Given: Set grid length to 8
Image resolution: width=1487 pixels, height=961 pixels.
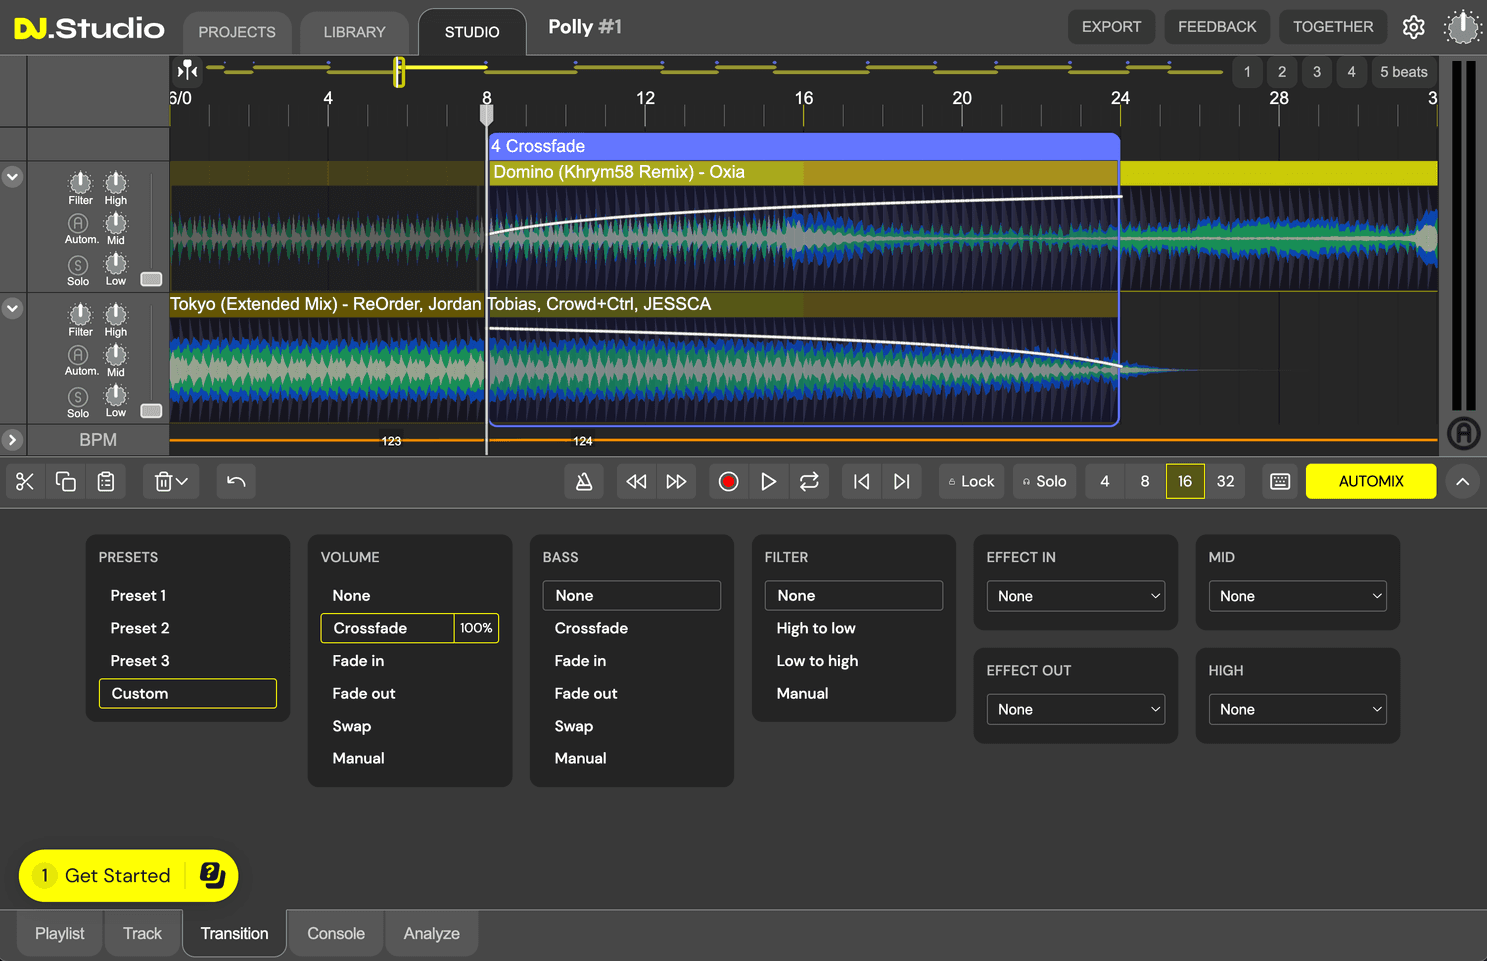Looking at the screenshot, I should point(1145,482).
